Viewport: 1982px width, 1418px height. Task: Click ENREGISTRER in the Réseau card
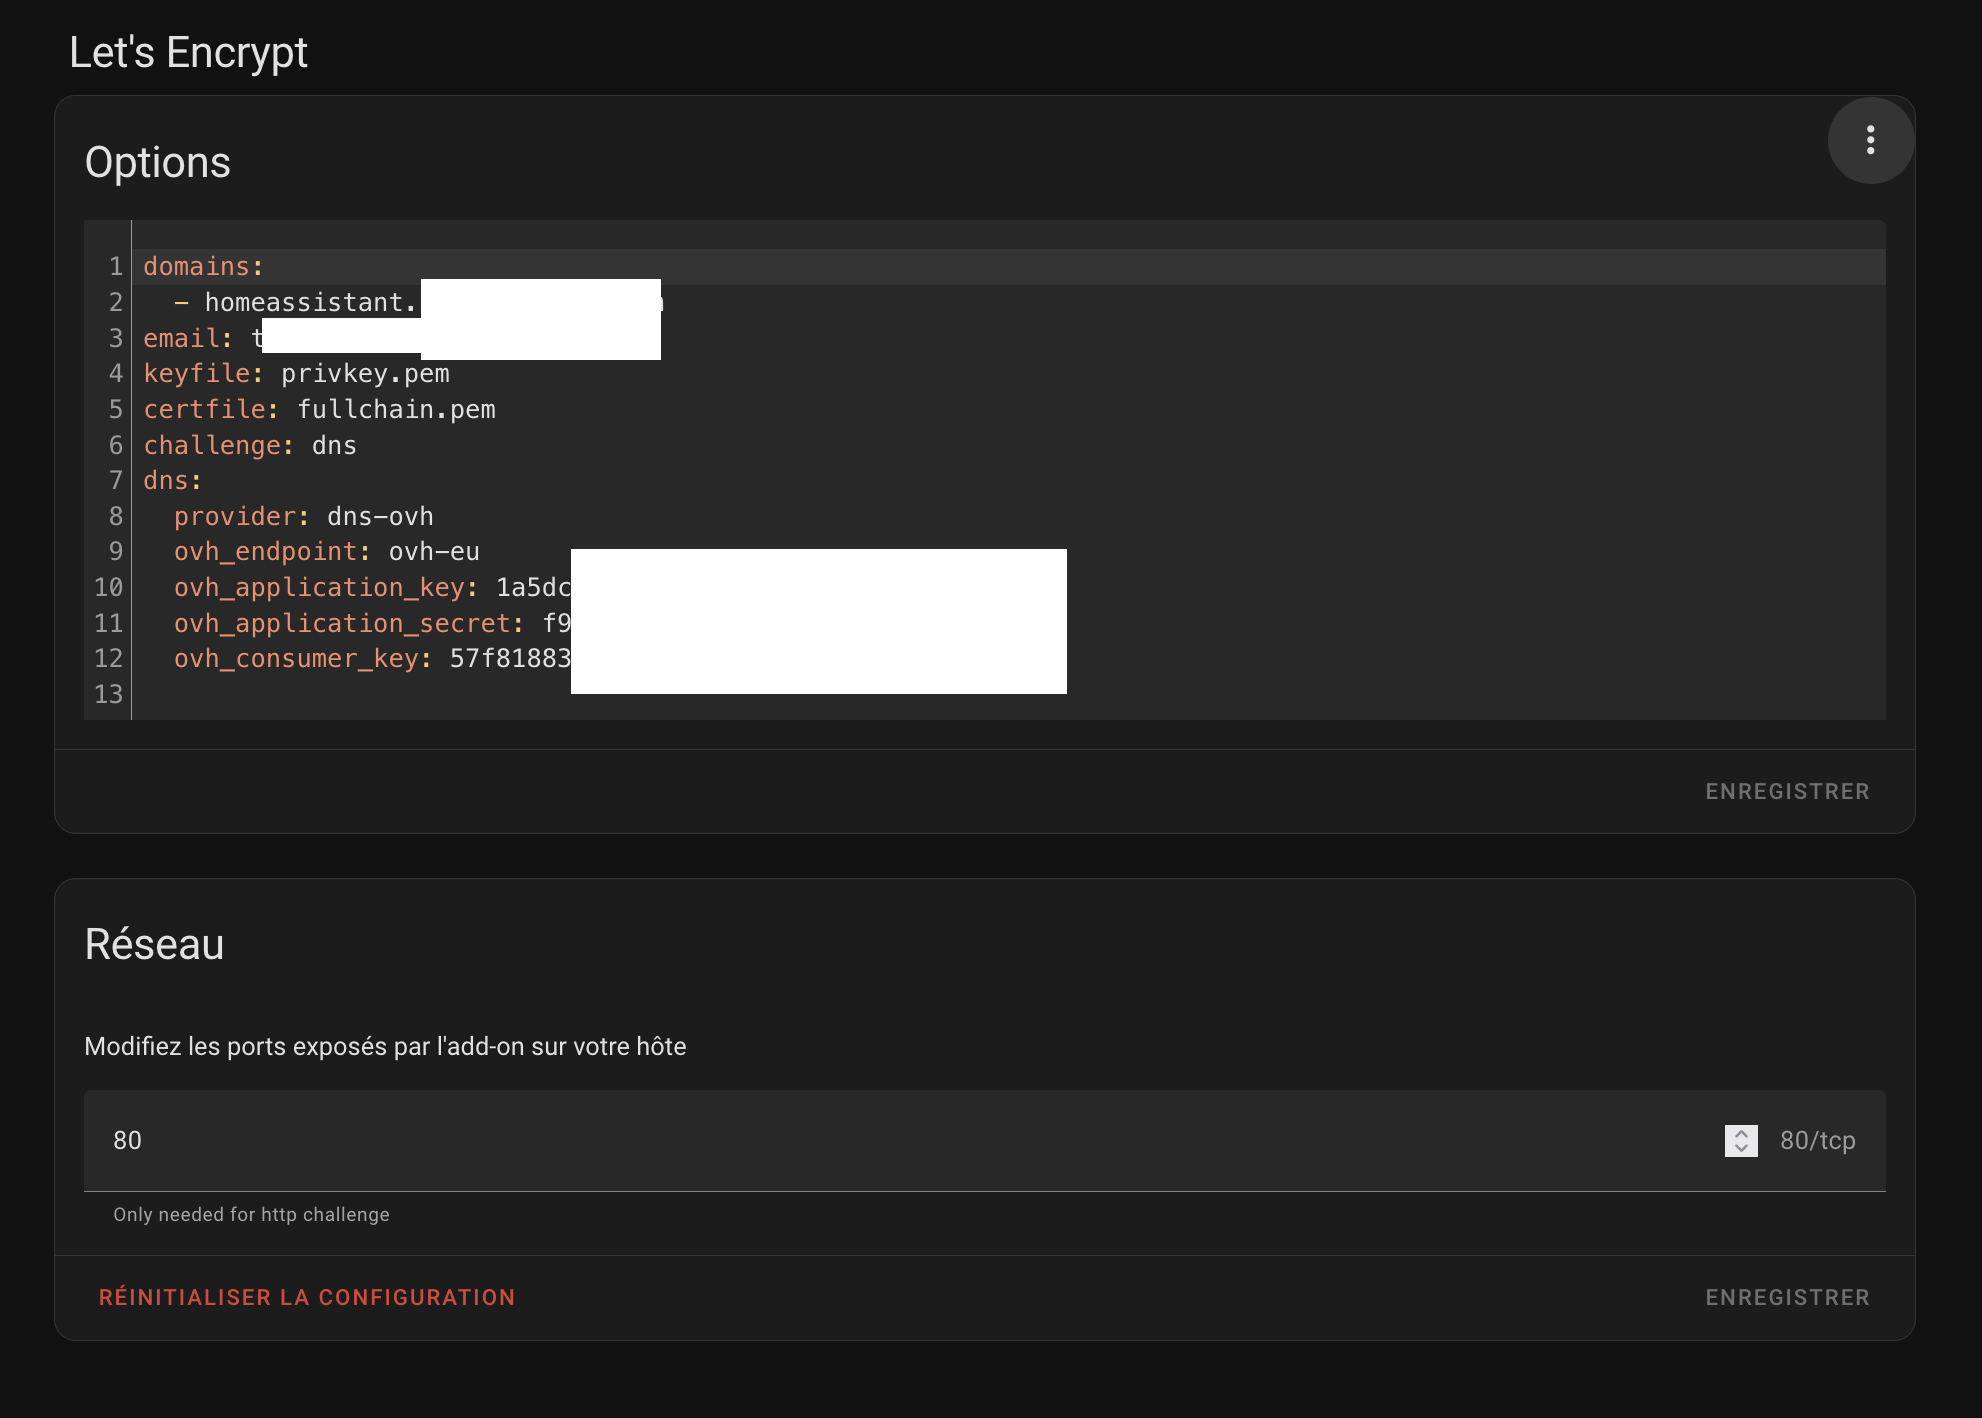click(x=1786, y=1297)
